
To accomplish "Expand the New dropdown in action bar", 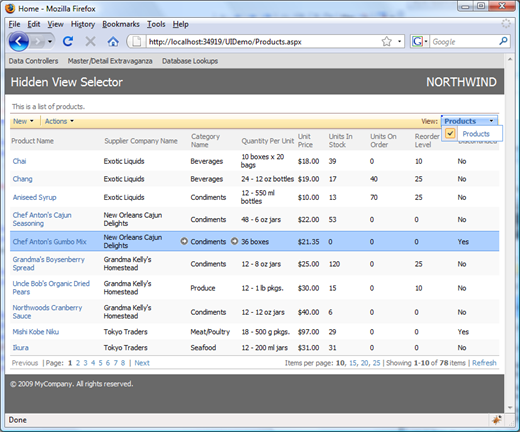I will point(23,121).
